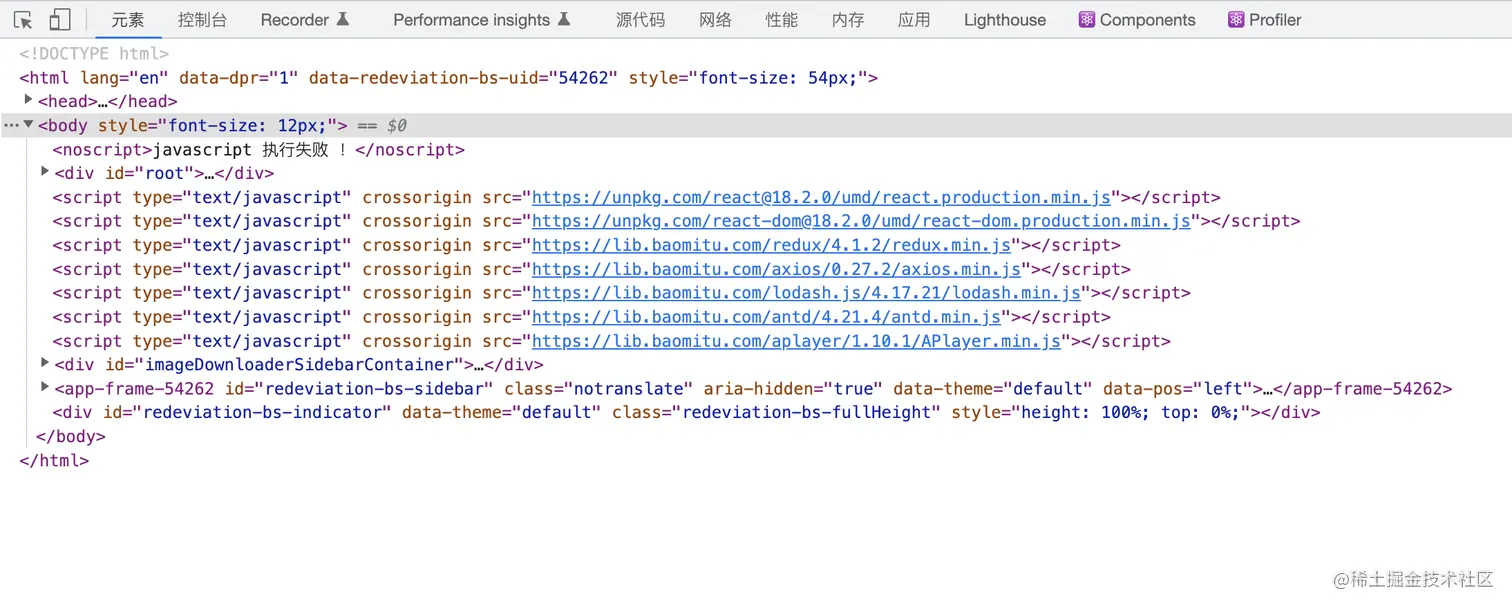The image size is (1512, 608).
Task: Switch to the Lighthouse tab
Action: point(1005,20)
